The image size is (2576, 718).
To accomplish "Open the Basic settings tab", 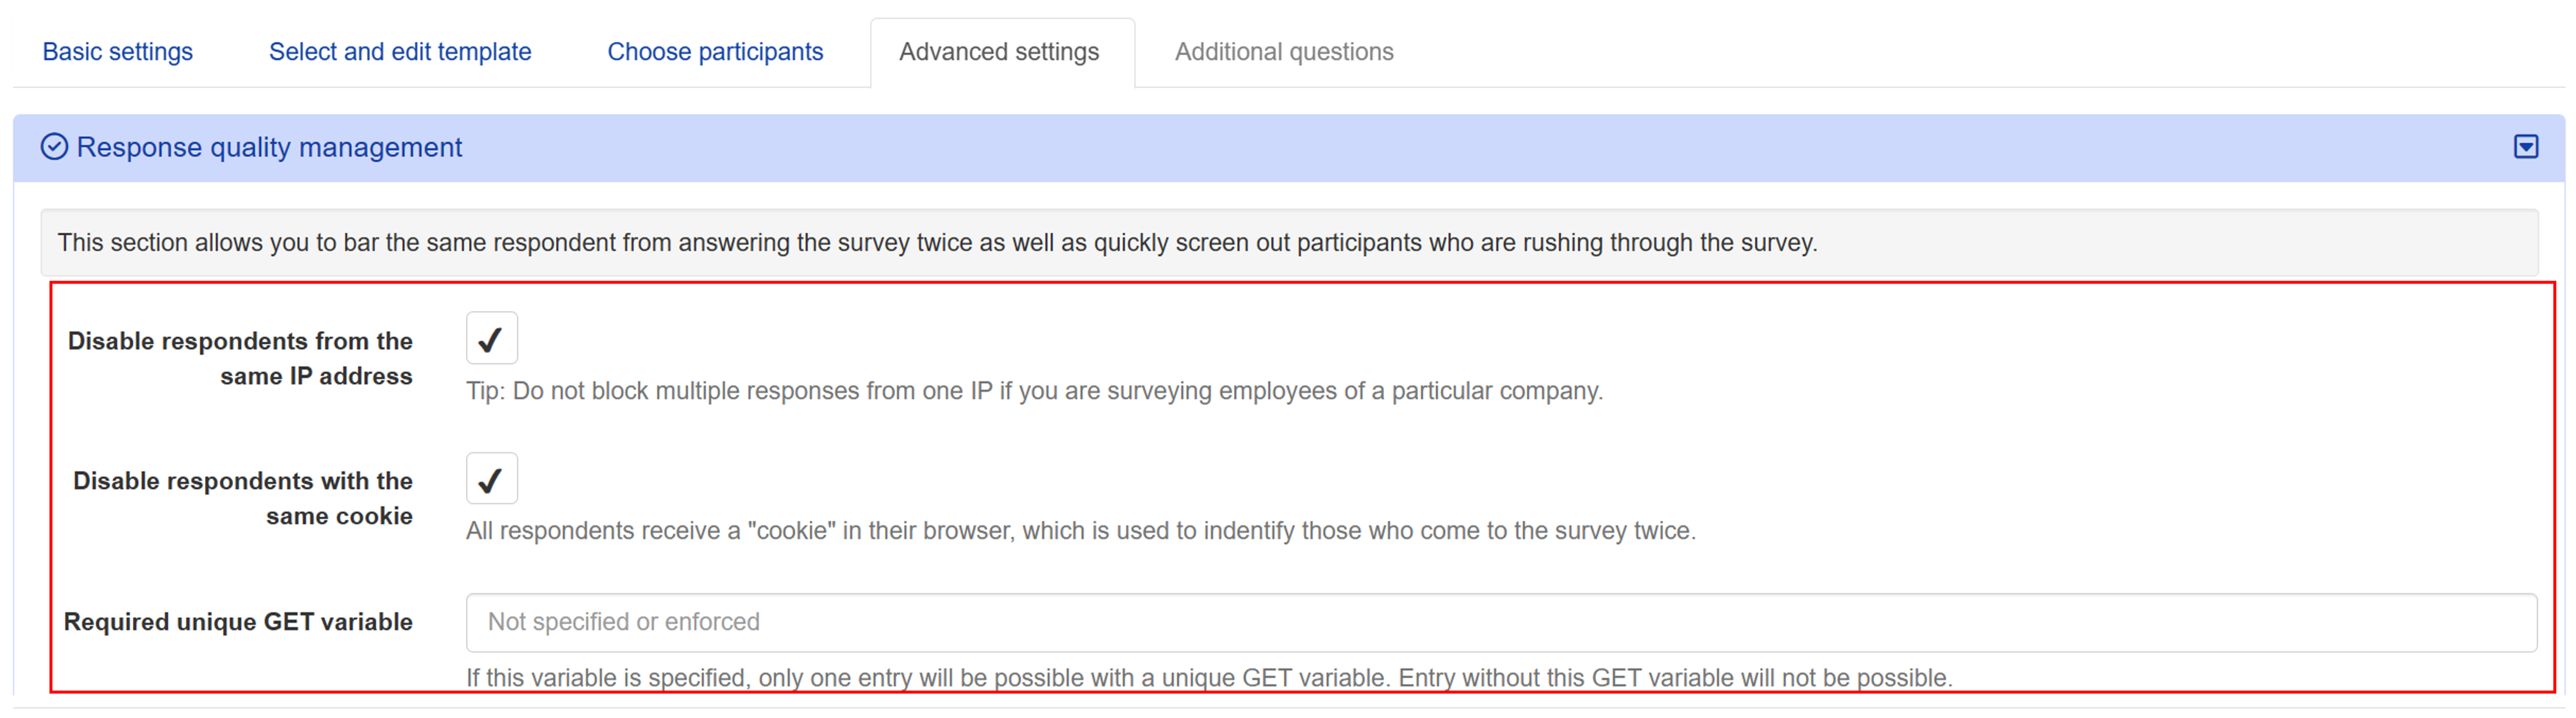I will click(117, 52).
